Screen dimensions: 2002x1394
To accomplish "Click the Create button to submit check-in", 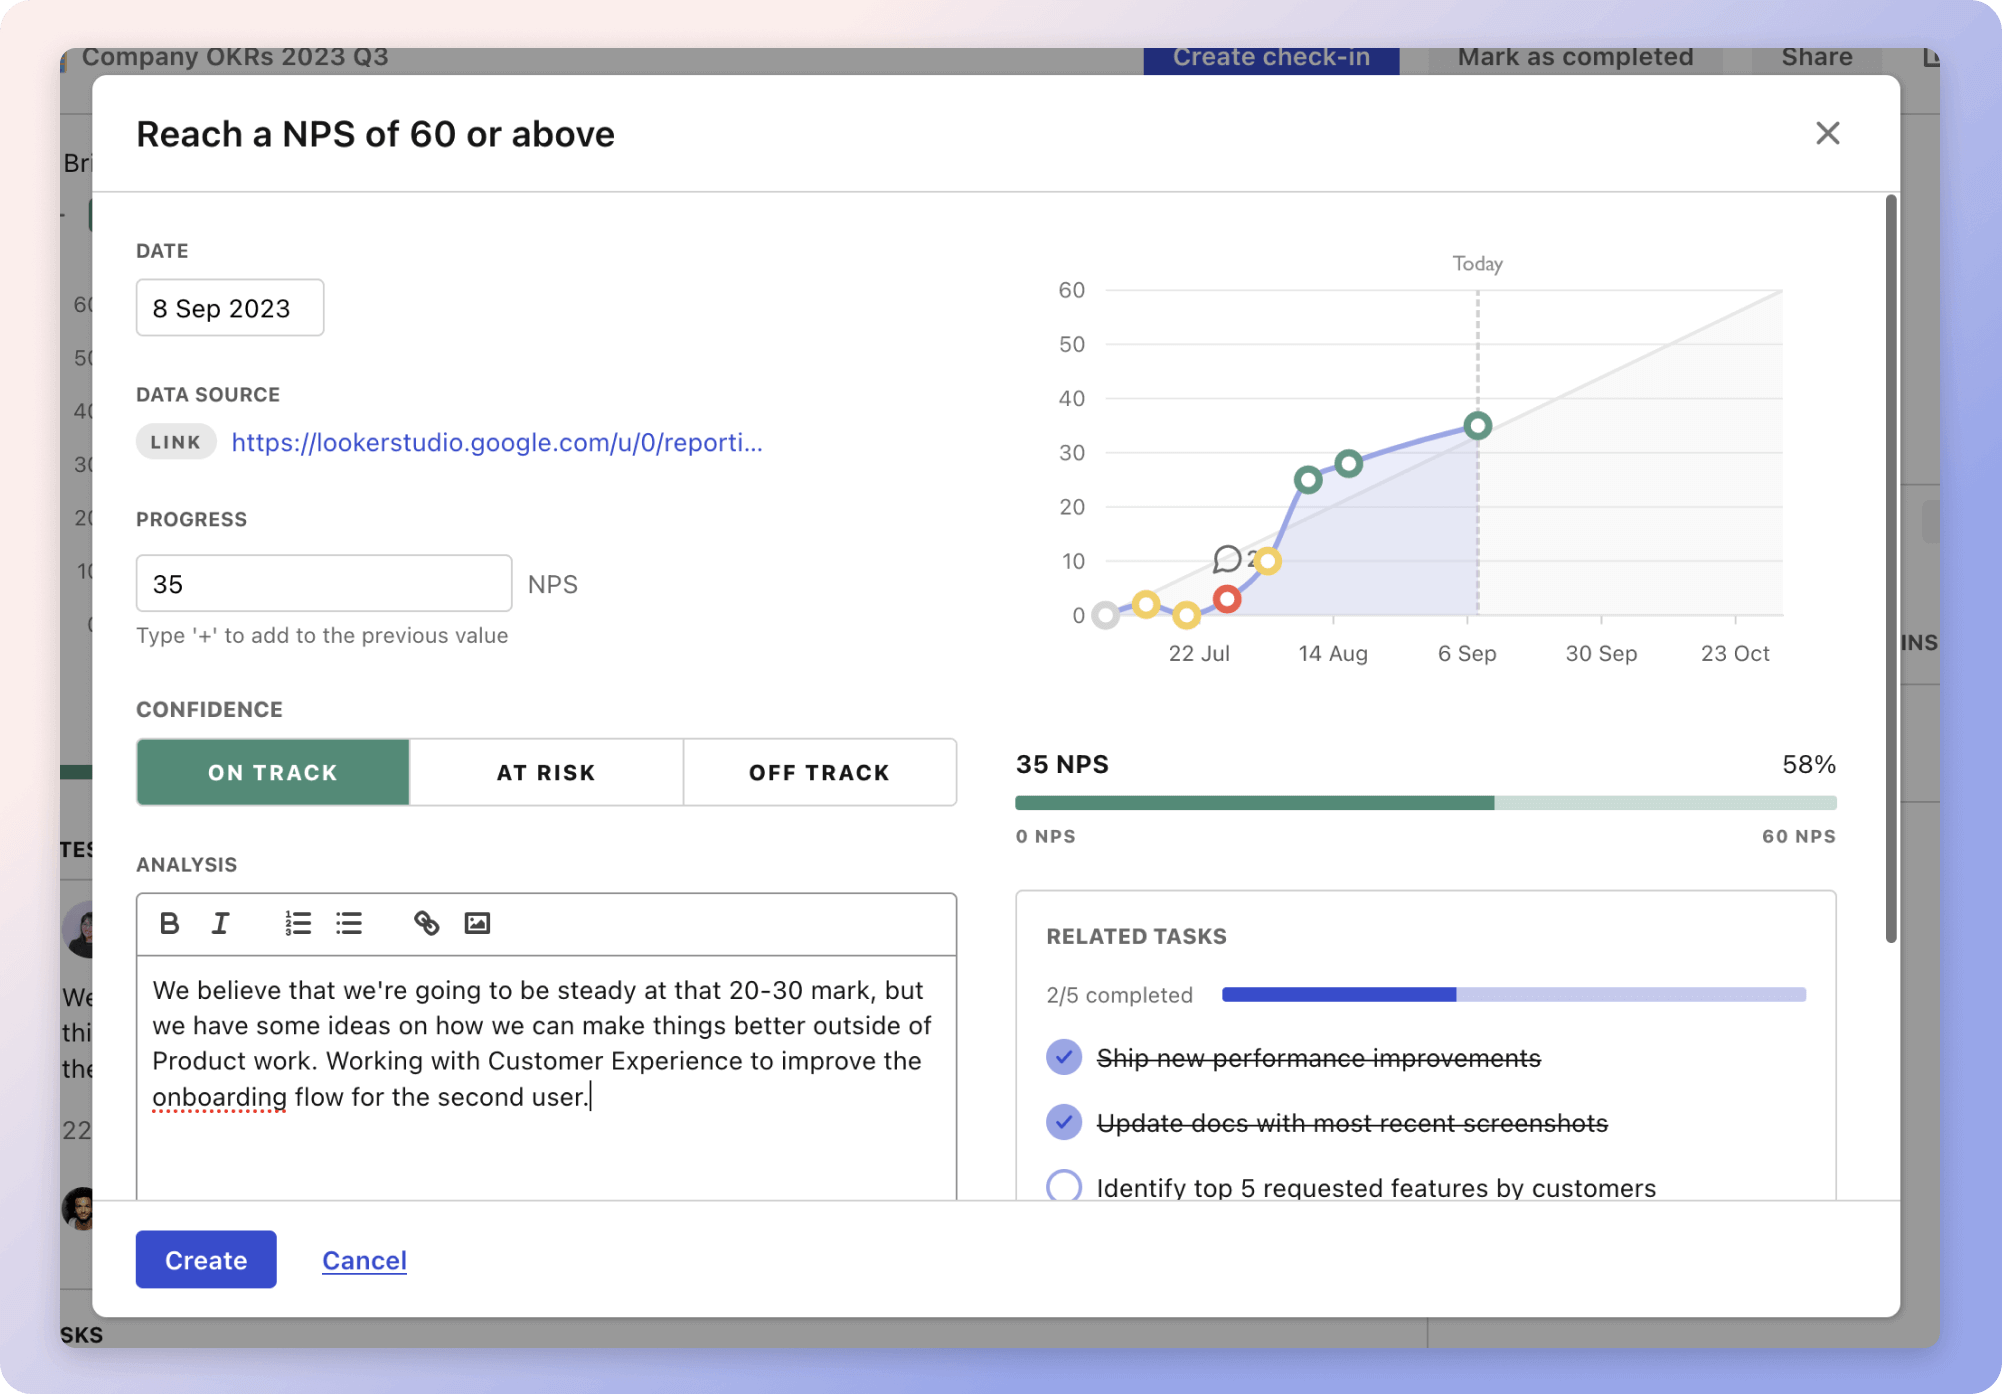I will pos(205,1260).
